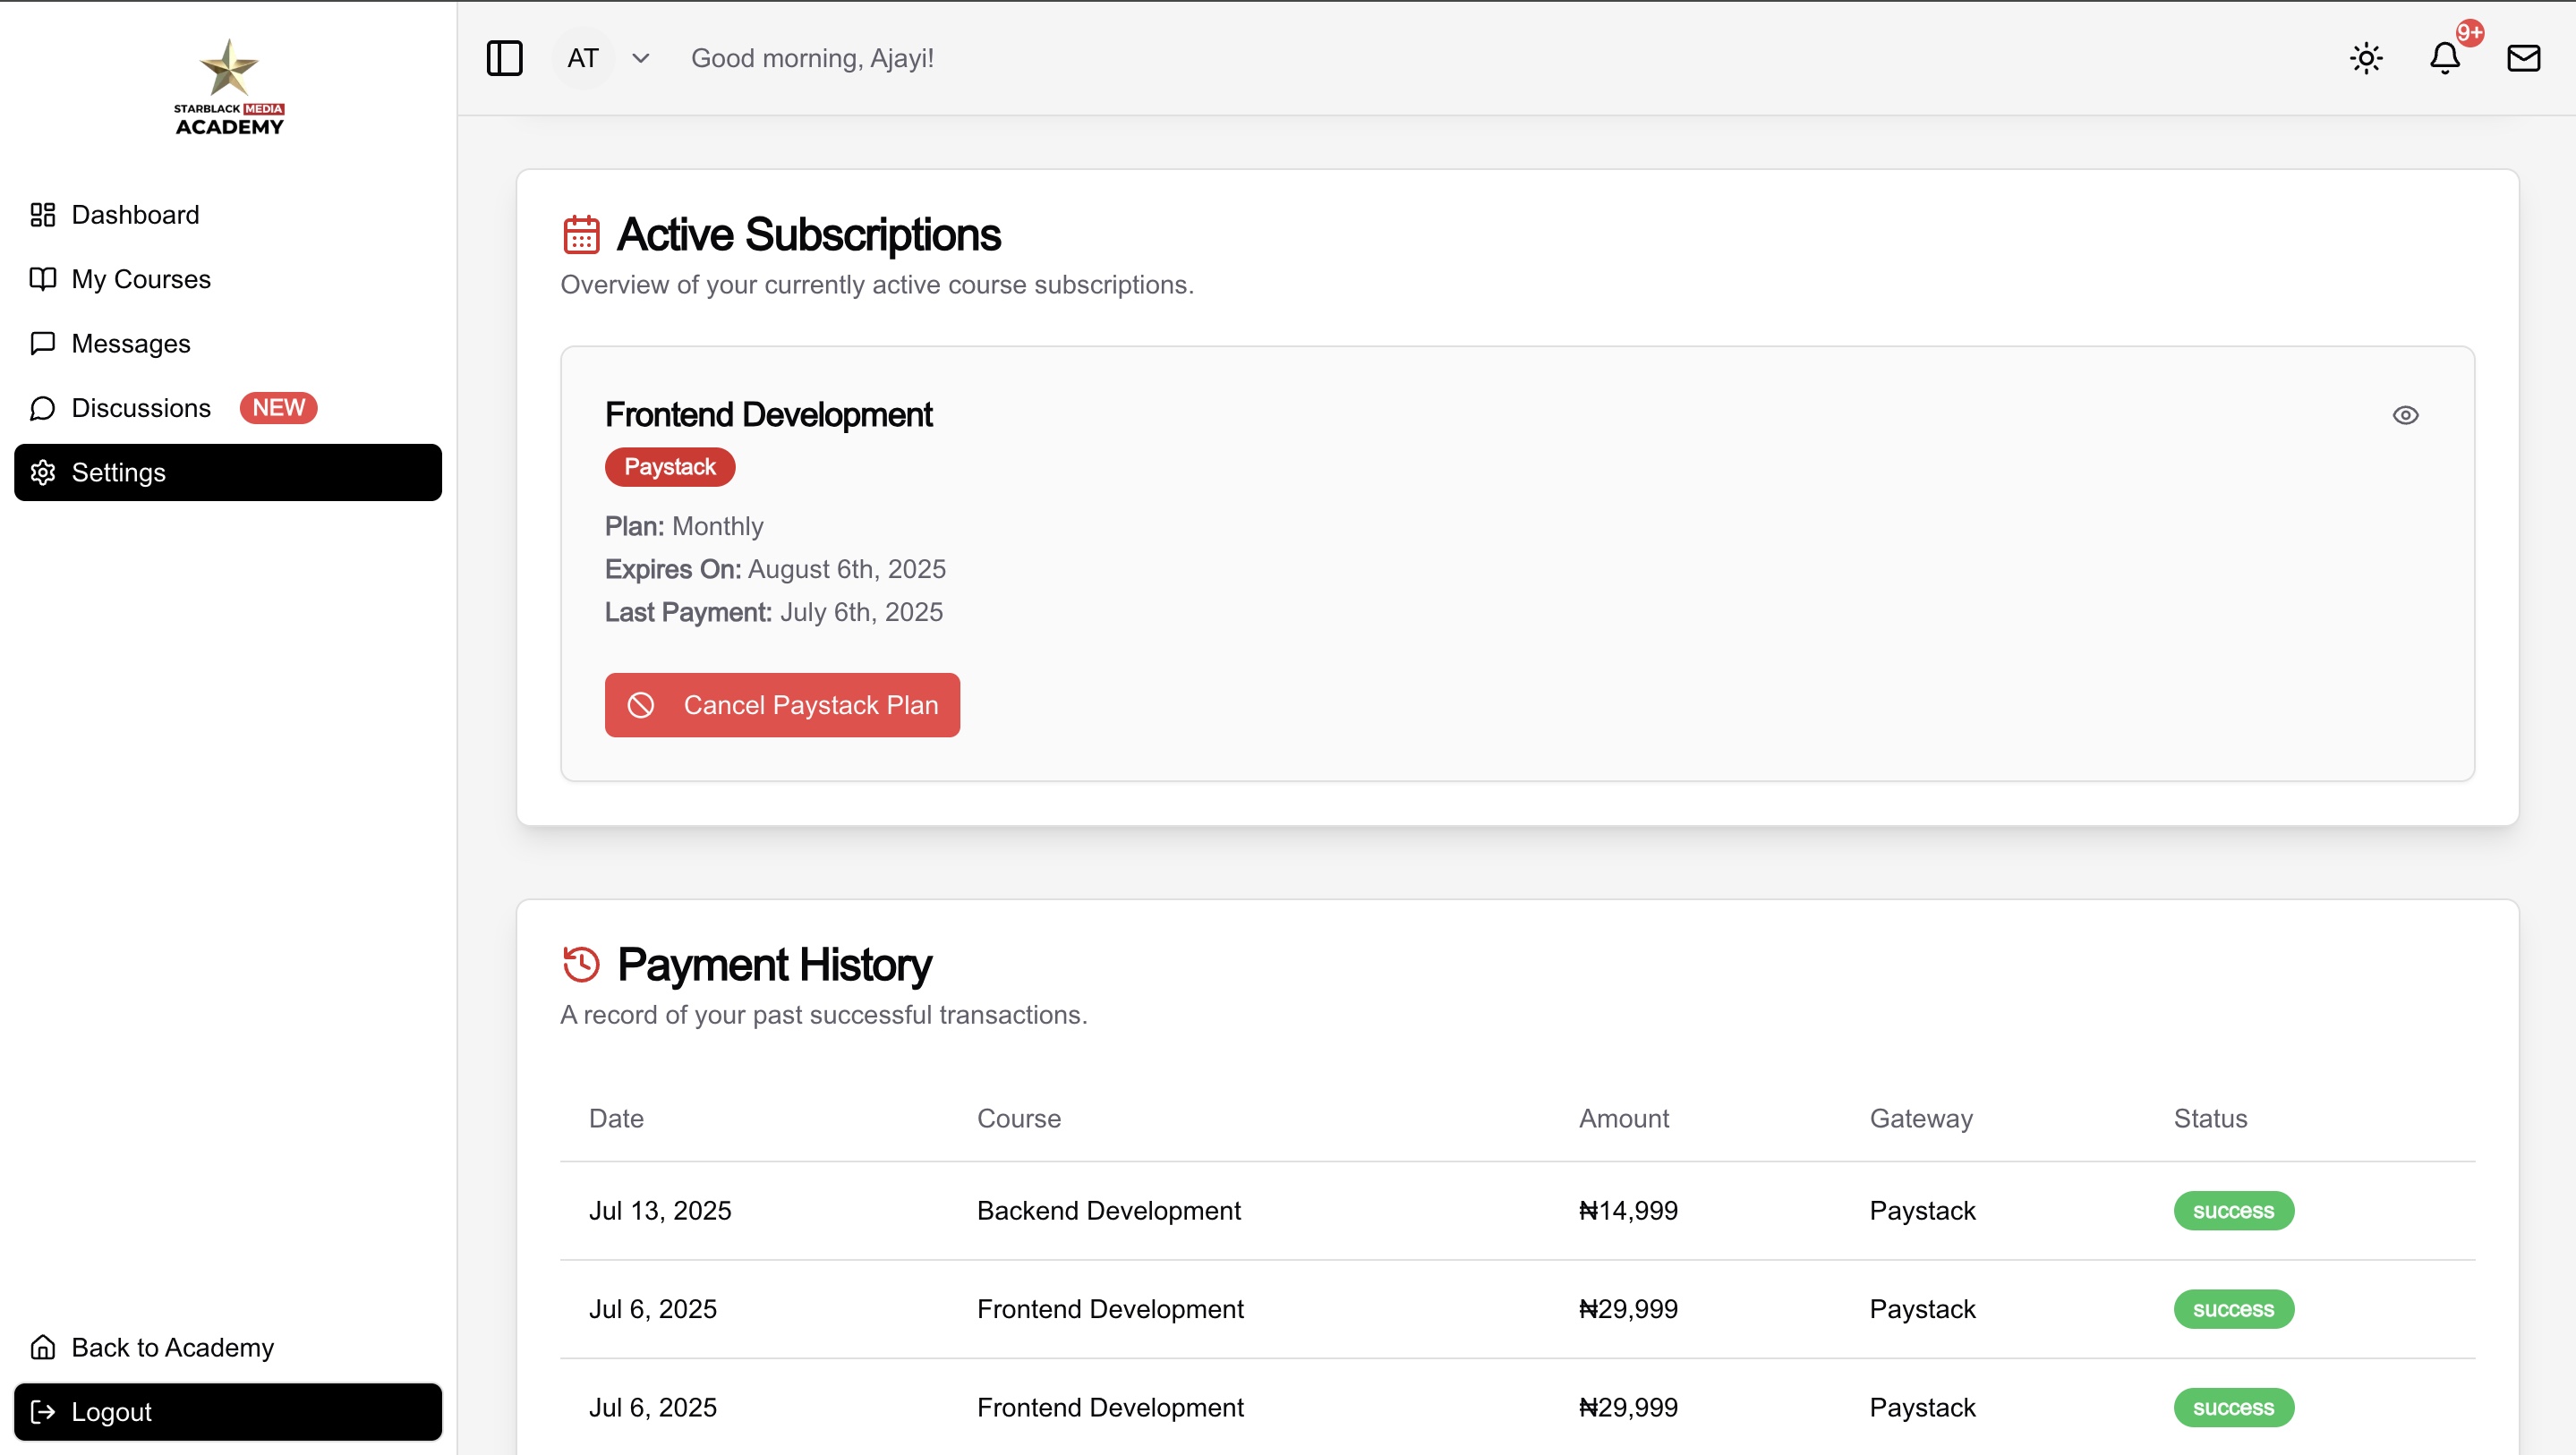Screen dimensions: 2576x1455
Task: Toggle the light/dark theme sun icon
Action: click(x=2365, y=58)
